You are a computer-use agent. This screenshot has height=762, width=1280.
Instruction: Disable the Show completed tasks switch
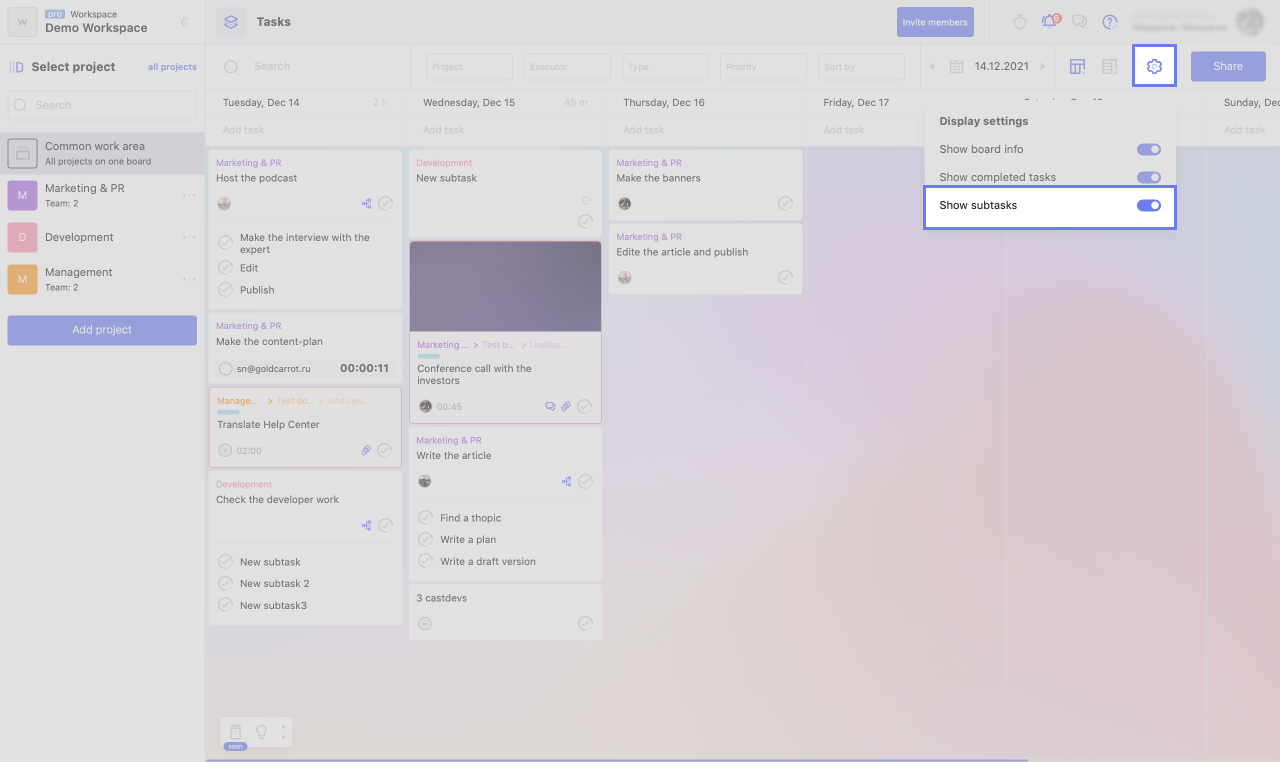click(x=1148, y=177)
